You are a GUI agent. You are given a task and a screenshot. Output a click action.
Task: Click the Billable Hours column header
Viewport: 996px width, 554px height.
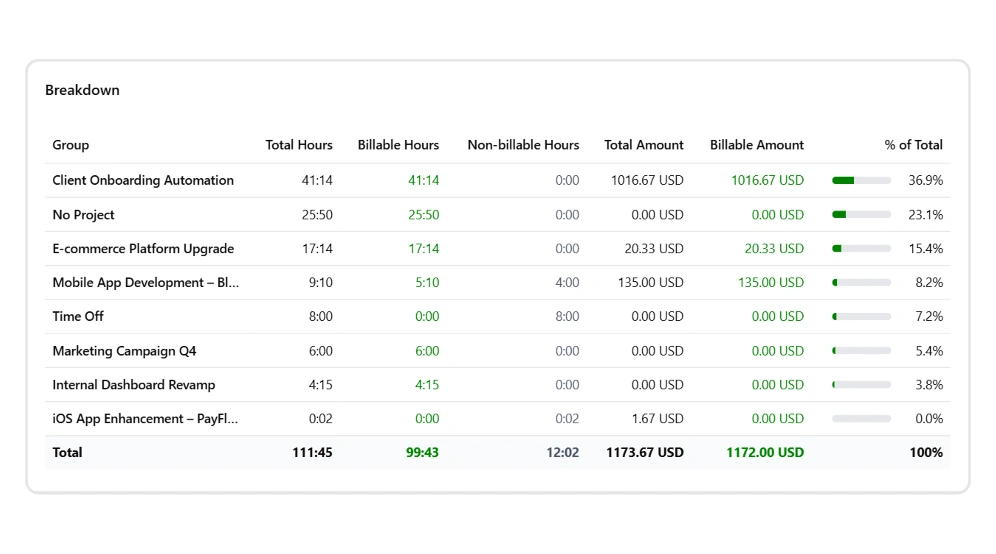[398, 145]
